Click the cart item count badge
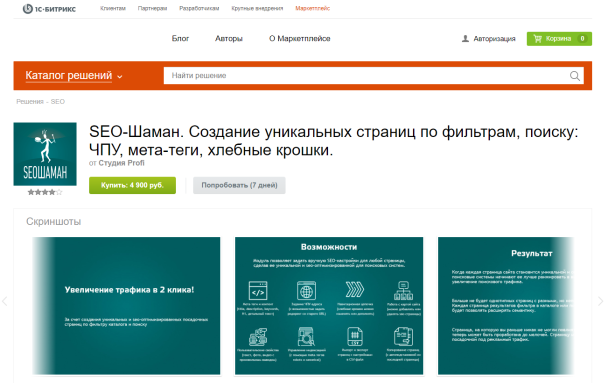The height and width of the screenshot is (383, 608). coord(582,38)
